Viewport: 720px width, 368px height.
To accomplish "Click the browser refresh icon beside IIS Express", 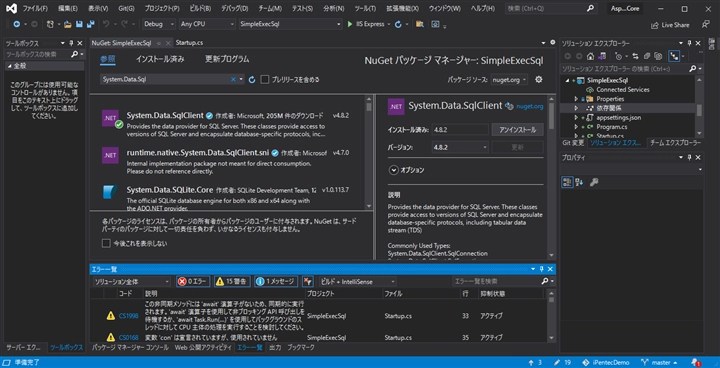I will coord(398,24).
